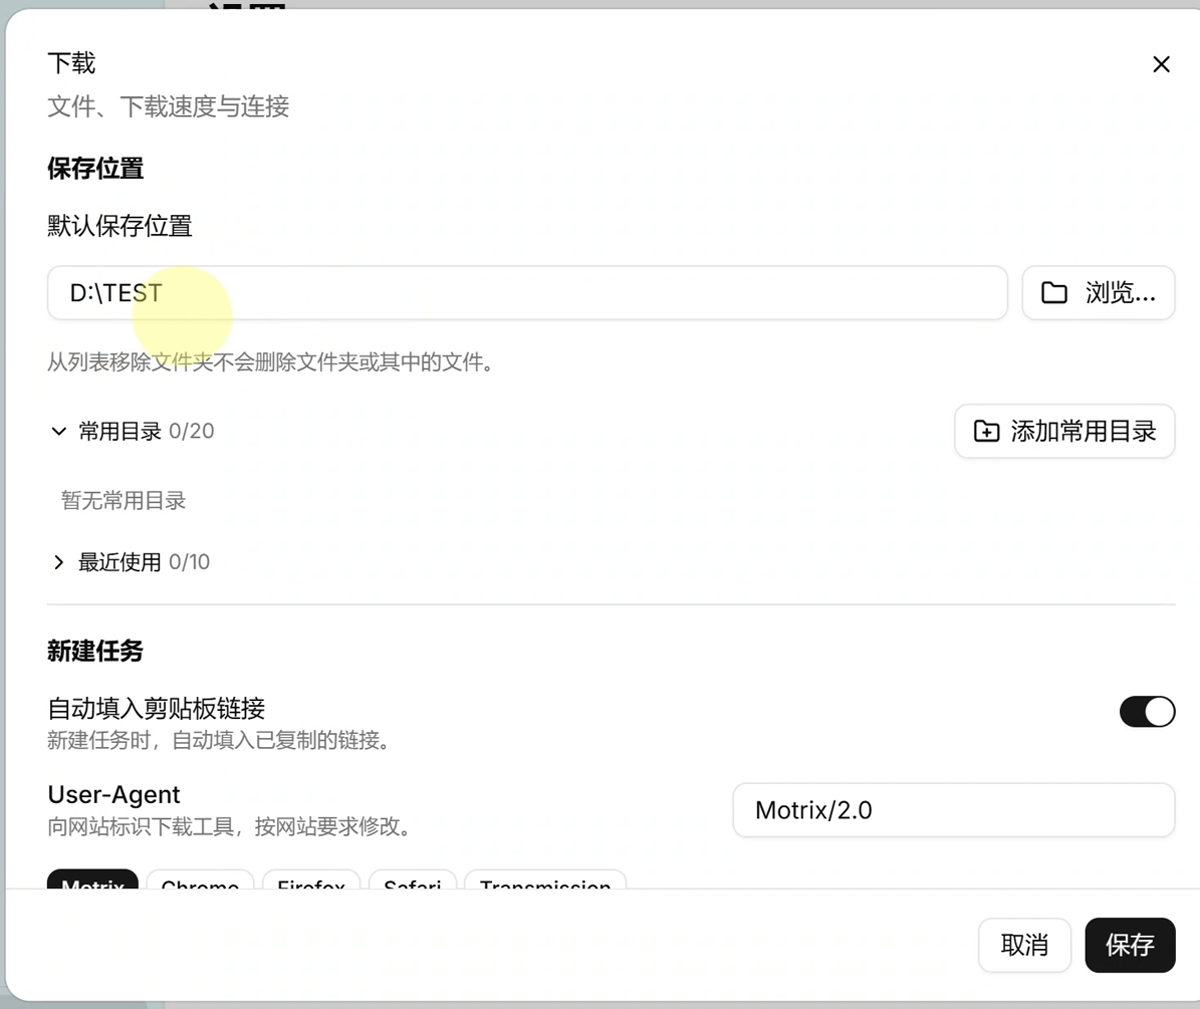Viewport: 1200px width, 1009px height.
Task: Click the 向网站标识下载工具 description text
Action: tap(230, 827)
